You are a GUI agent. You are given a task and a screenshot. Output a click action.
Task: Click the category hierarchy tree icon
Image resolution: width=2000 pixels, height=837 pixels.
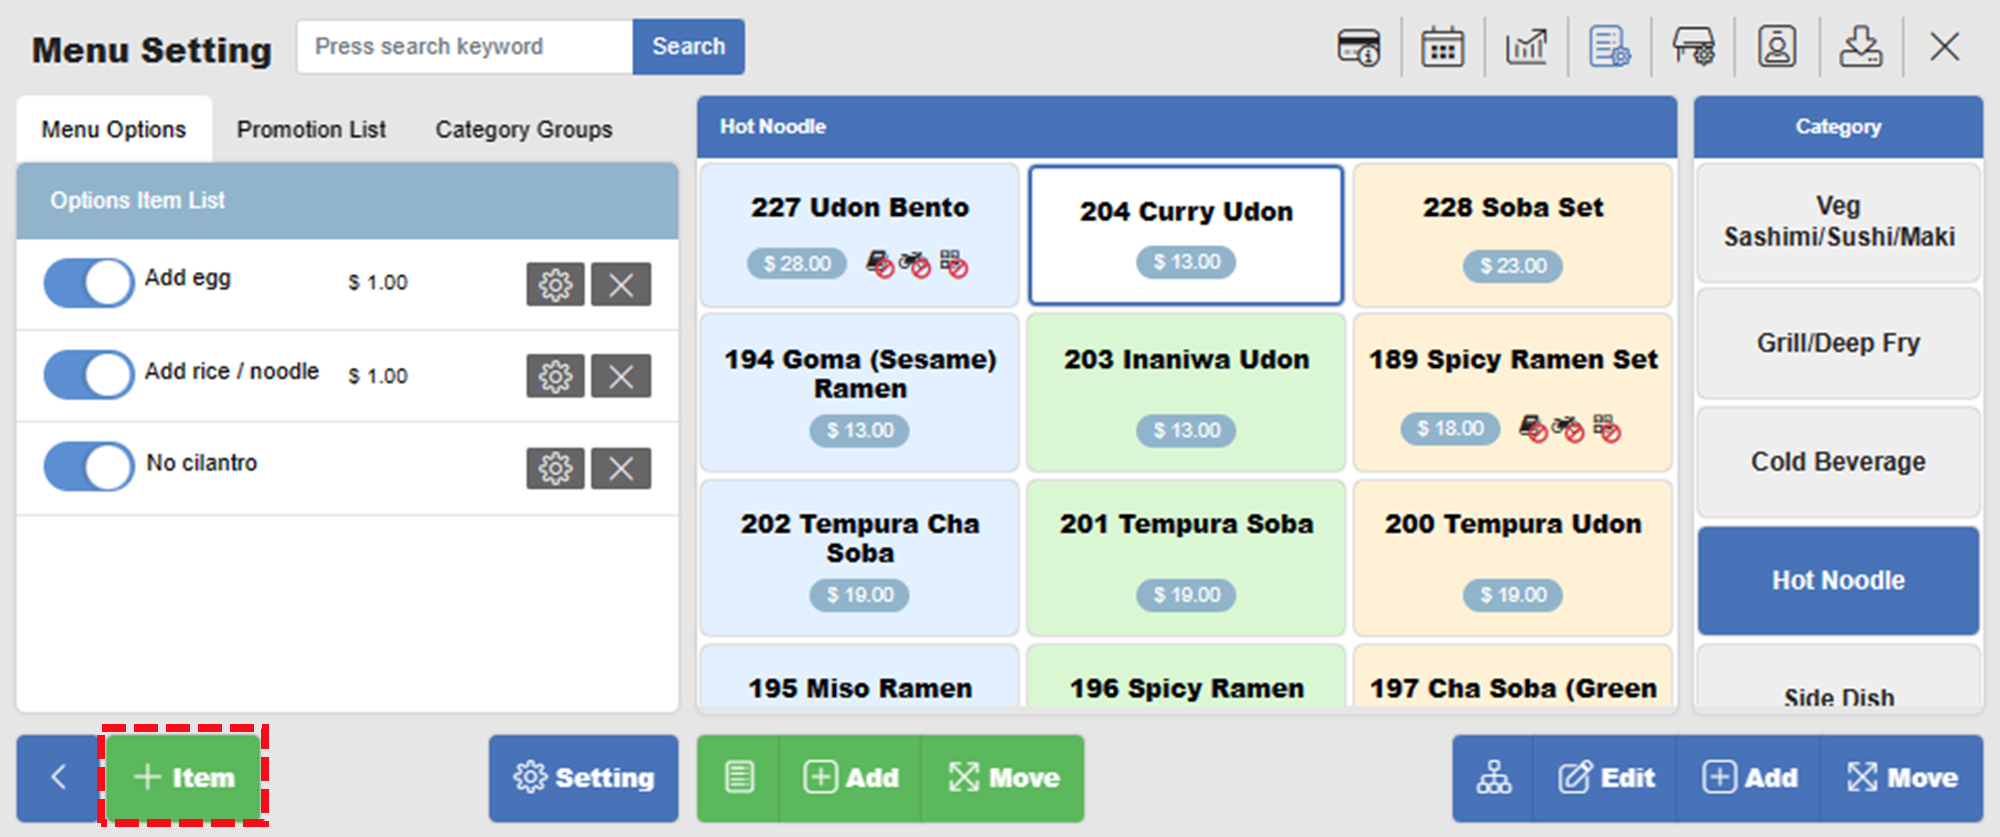1494,778
